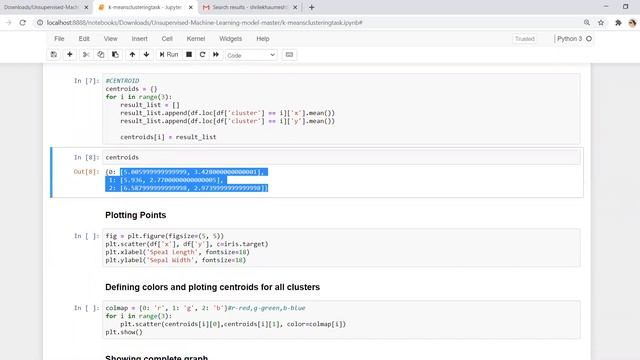Run the selected cell
640x360 pixels.
[x=169, y=55]
